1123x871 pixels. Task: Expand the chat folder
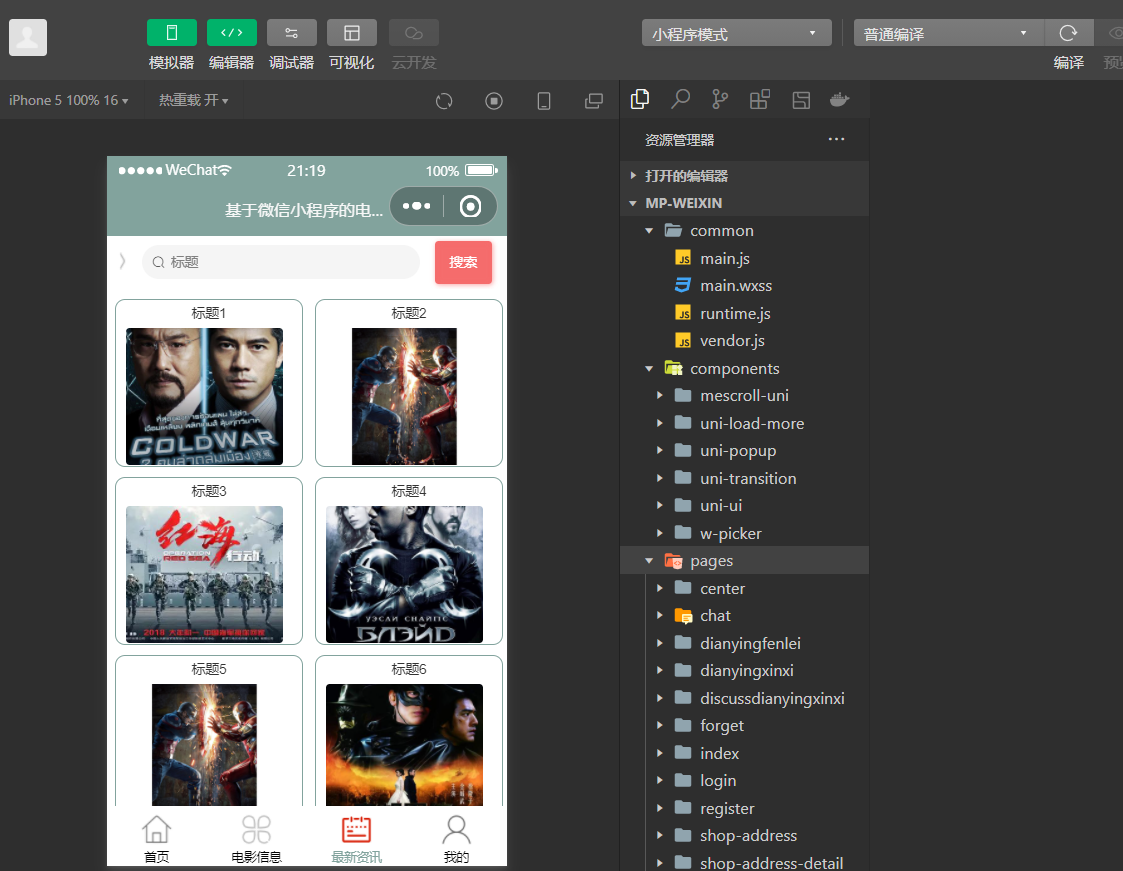[x=745, y=615]
